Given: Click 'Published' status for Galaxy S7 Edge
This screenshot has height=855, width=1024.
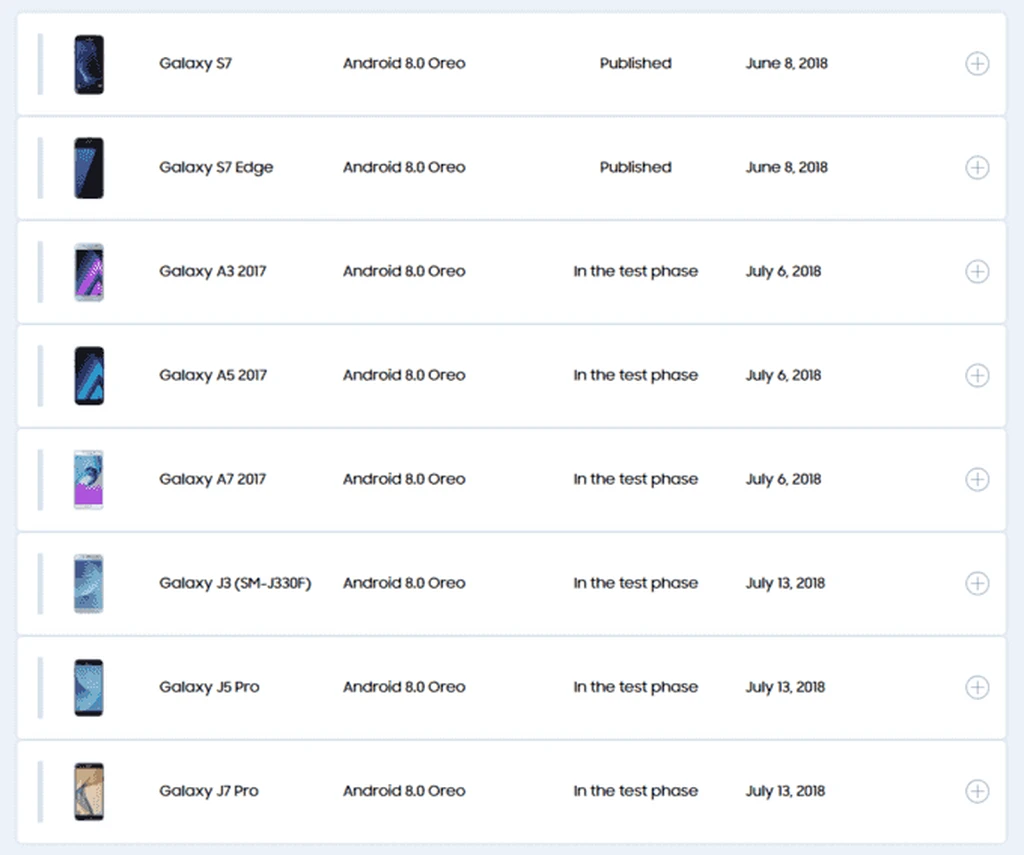Looking at the screenshot, I should [x=635, y=167].
